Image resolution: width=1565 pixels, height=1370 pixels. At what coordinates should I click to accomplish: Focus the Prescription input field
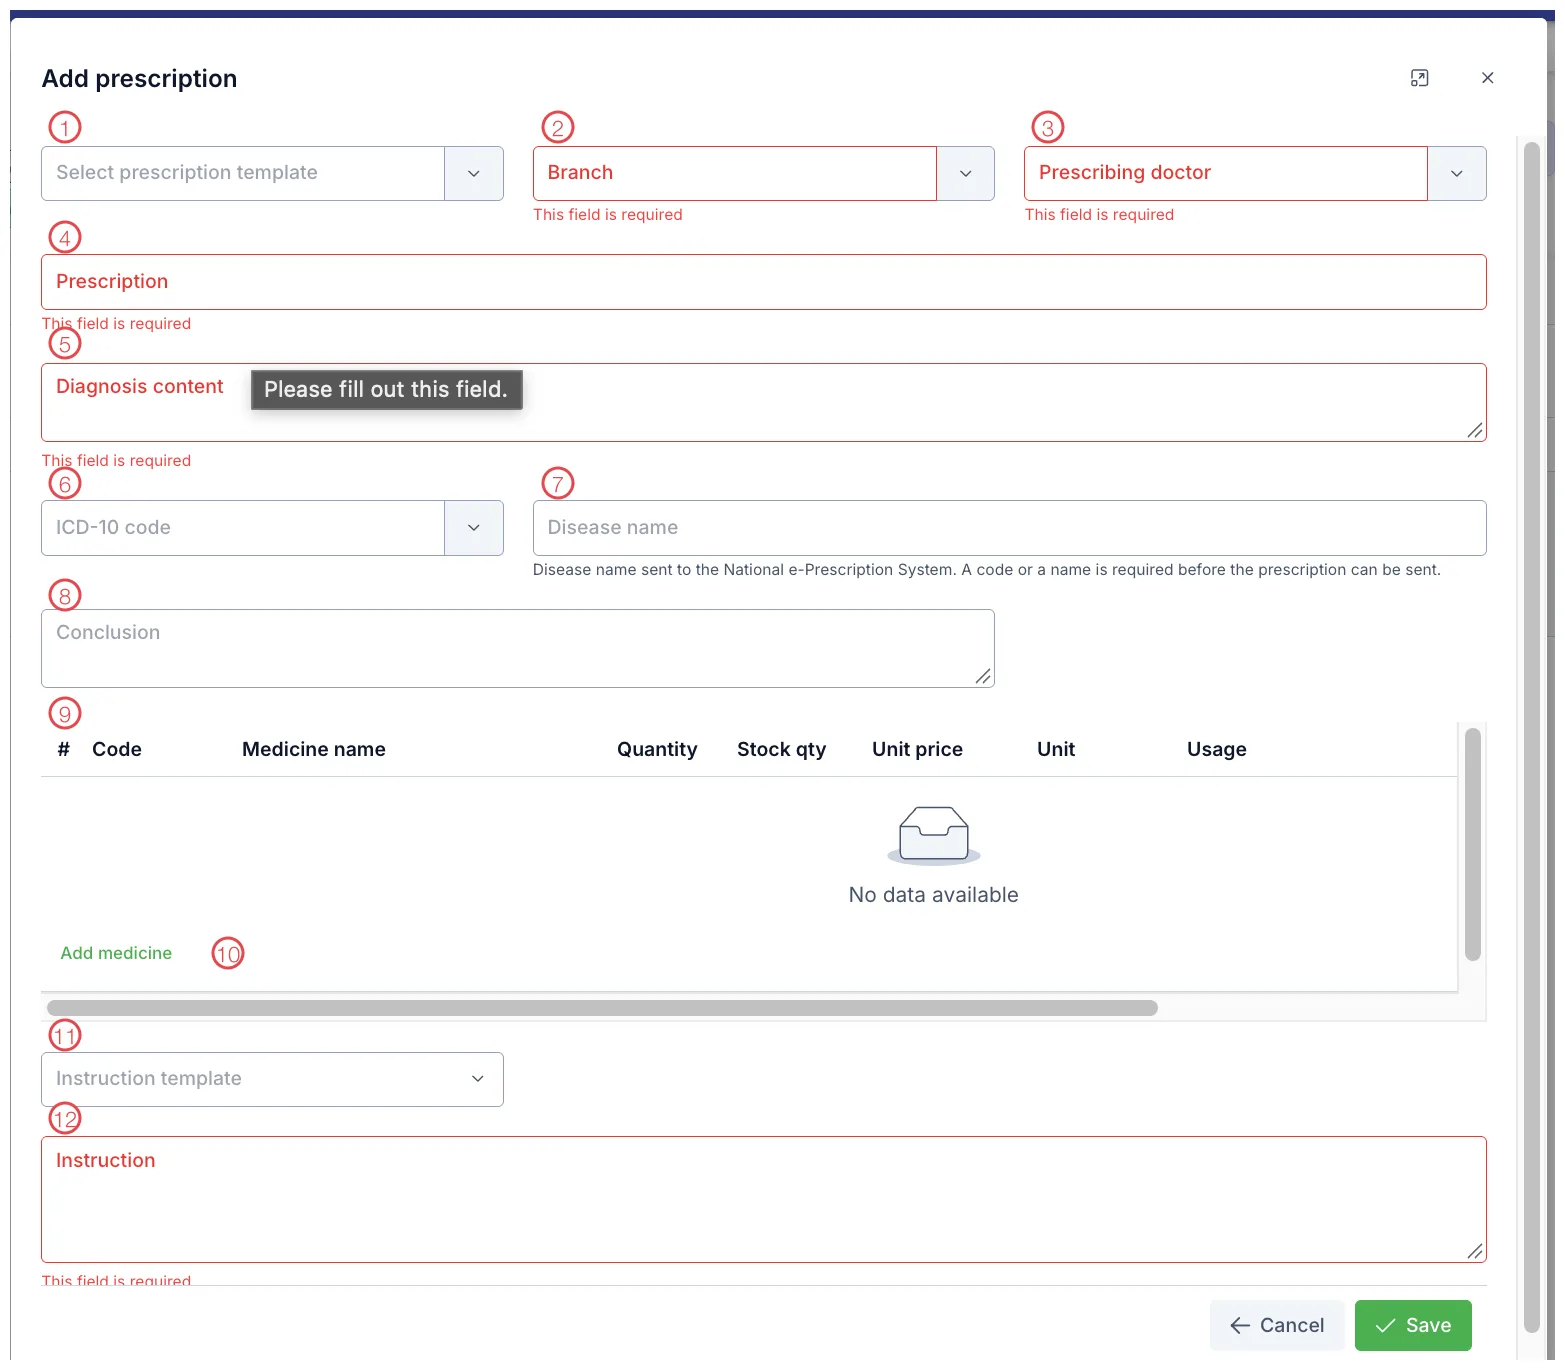pyautogui.click(x=764, y=282)
